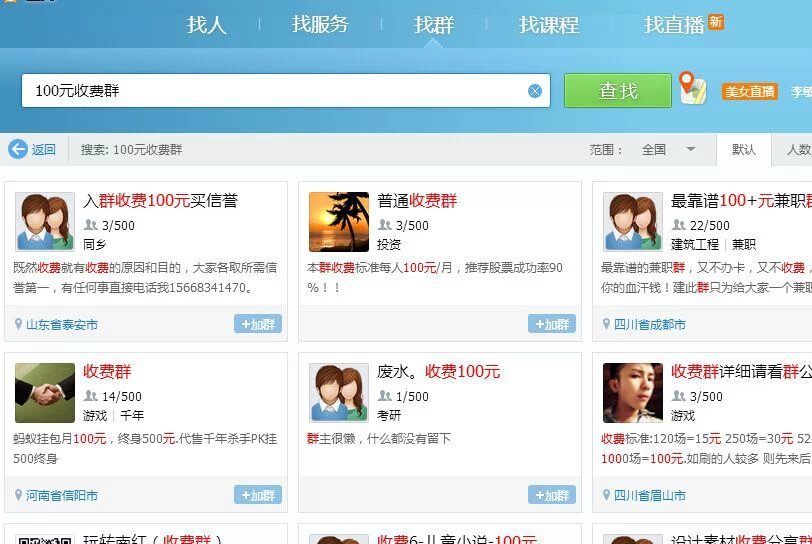Viewport: 812px width, 544px height.
Task: Expand the 全国 range dropdown
Action: tap(690, 149)
